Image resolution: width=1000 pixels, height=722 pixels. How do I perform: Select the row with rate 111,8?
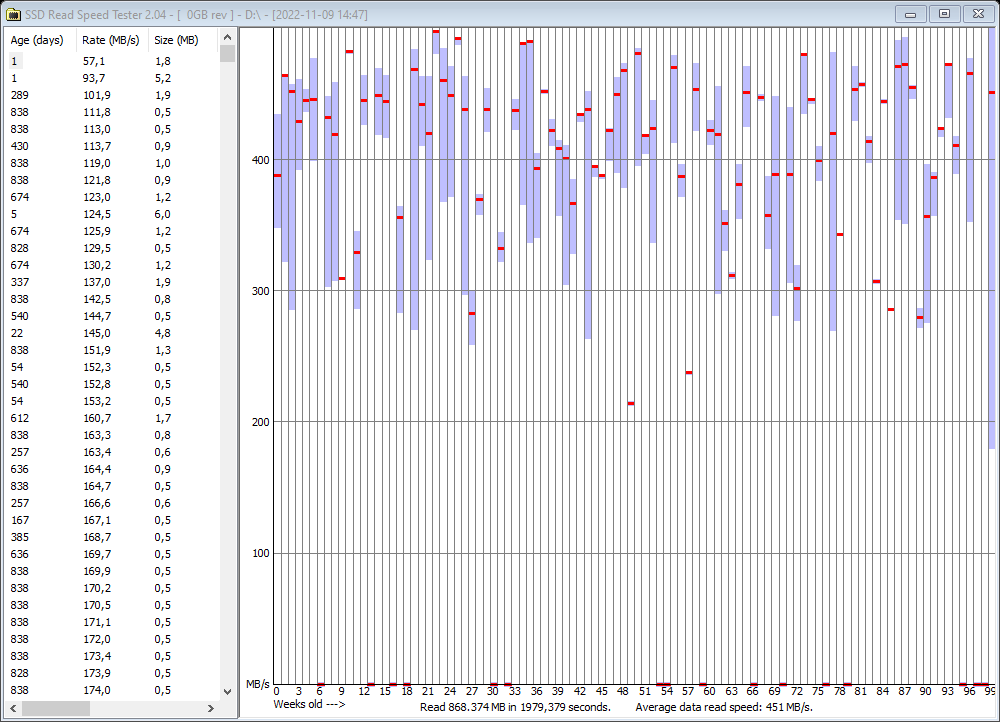pos(112,112)
